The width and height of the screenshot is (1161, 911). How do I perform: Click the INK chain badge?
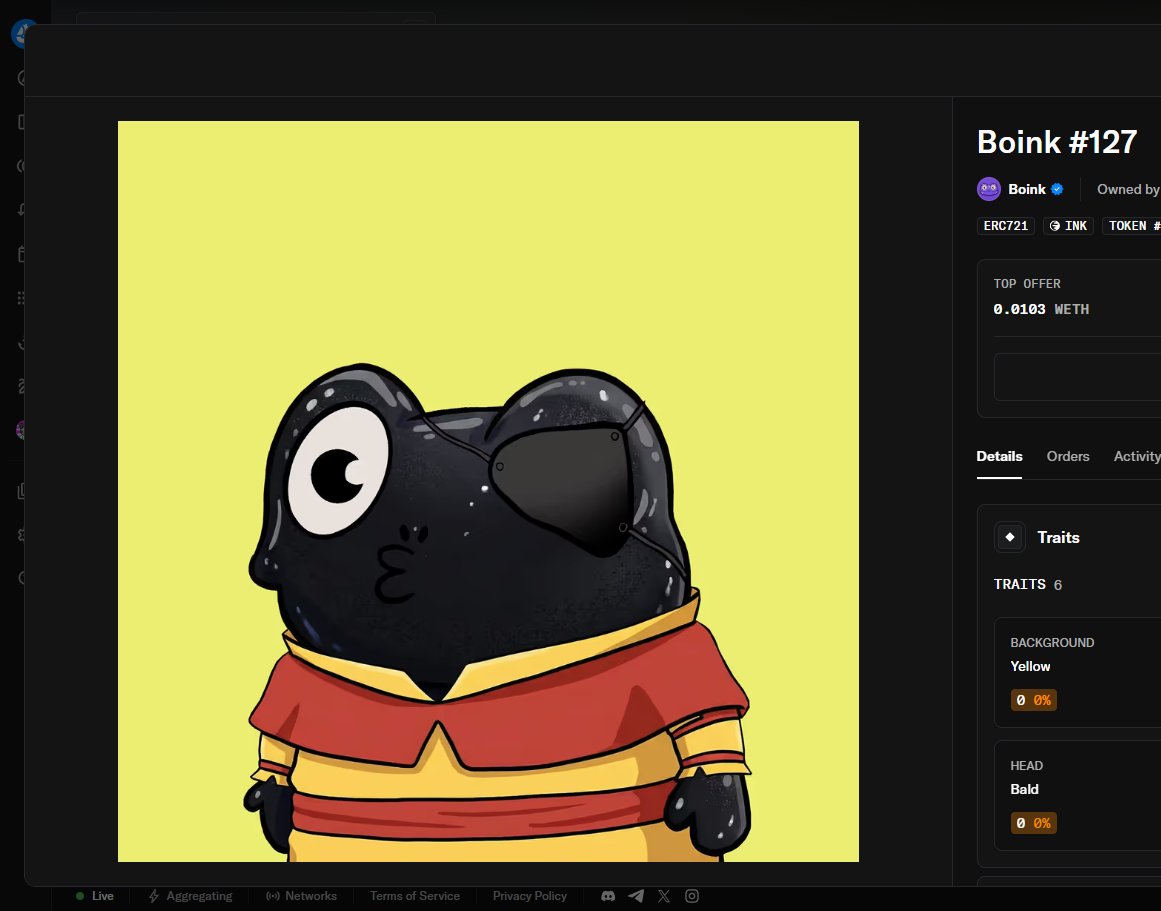(x=1068, y=226)
